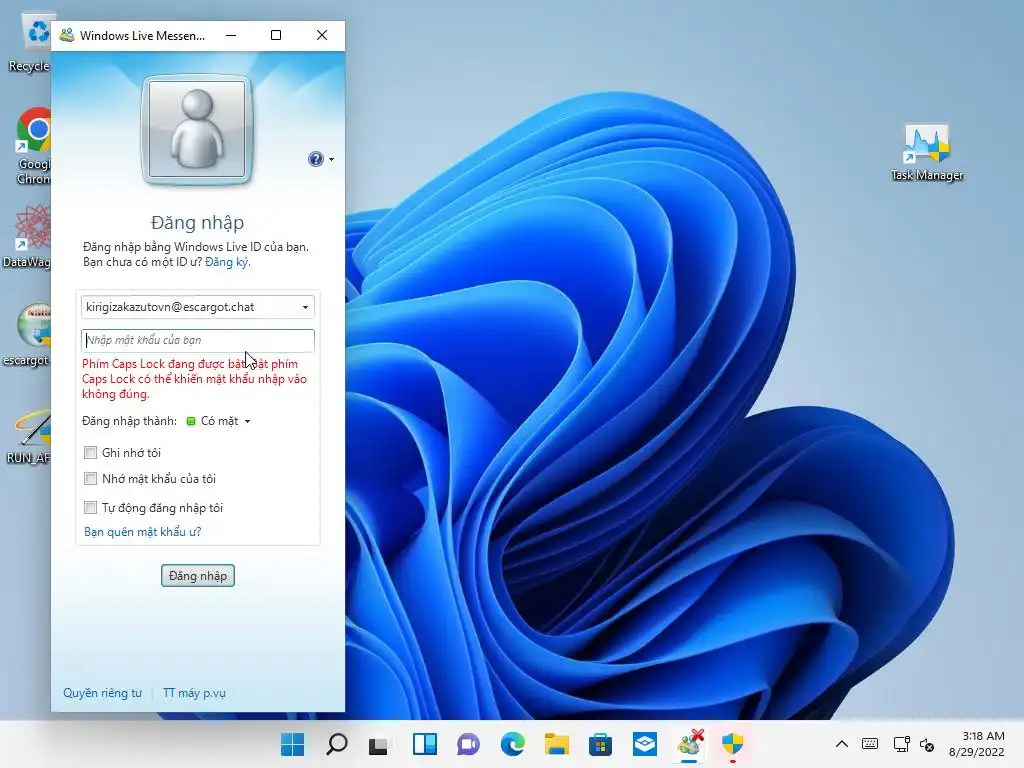Click the Đăng nhập heading text
Viewport: 1024px width, 768px height.
197,222
